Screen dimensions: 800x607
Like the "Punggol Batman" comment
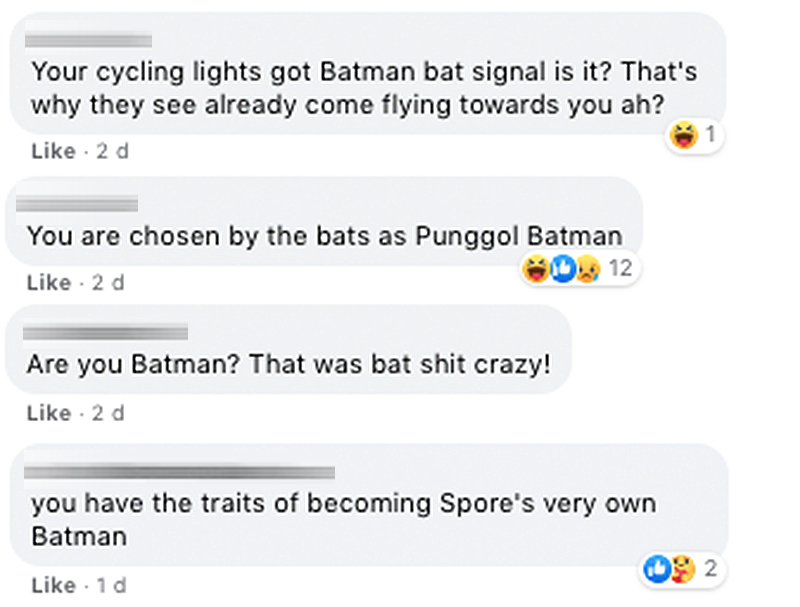pos(49,283)
